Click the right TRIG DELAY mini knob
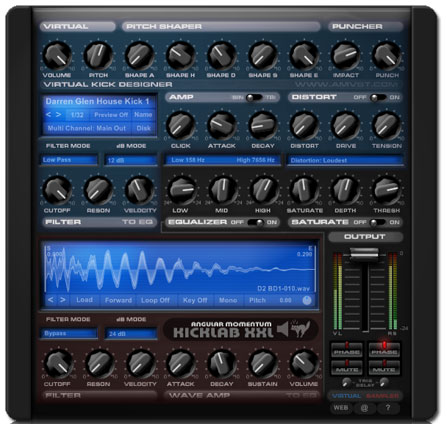The width and height of the screenshot is (447, 424). coord(384,382)
